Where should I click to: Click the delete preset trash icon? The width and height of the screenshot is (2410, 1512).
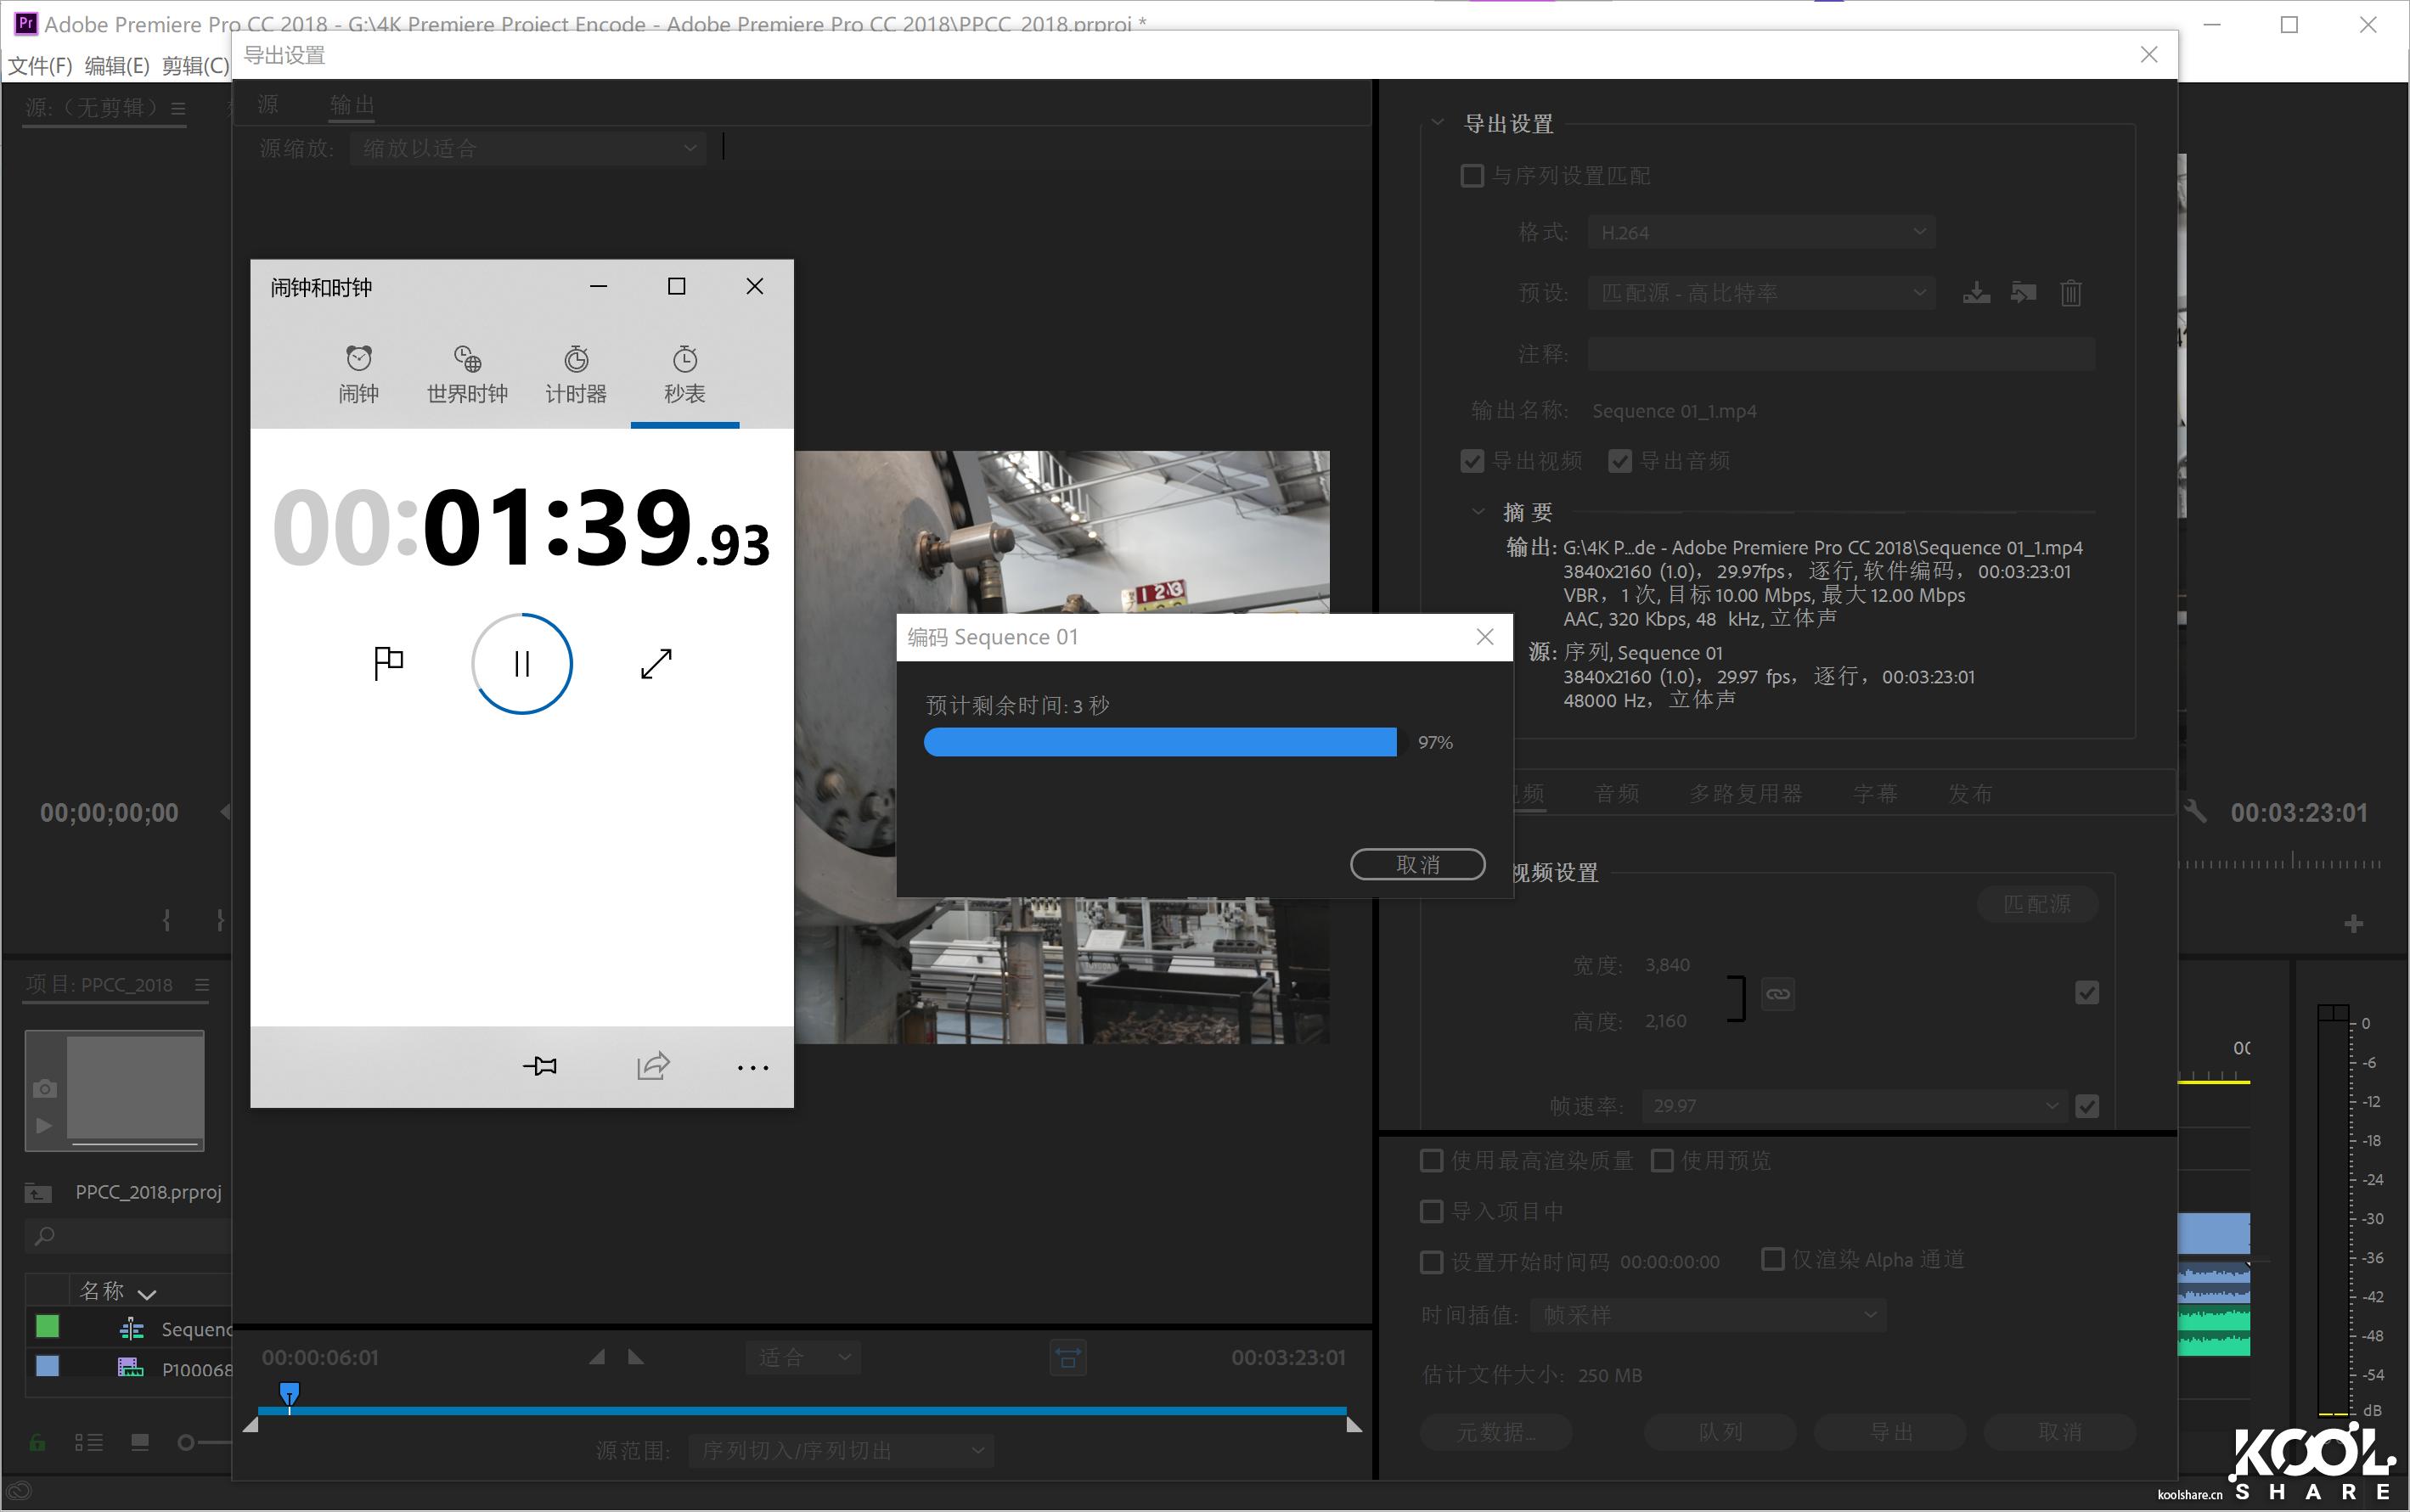coord(2071,293)
